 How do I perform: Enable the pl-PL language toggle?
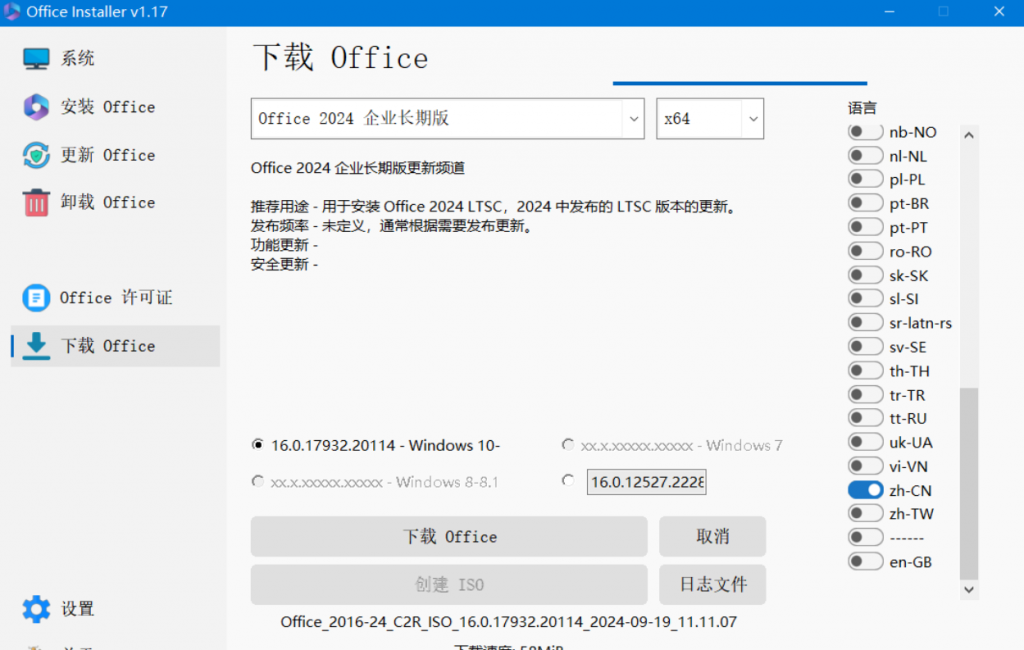865,179
